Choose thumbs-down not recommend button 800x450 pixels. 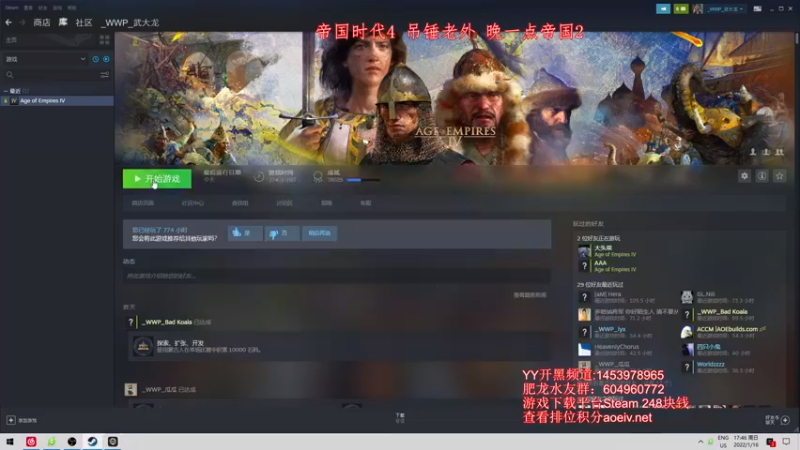[282, 233]
